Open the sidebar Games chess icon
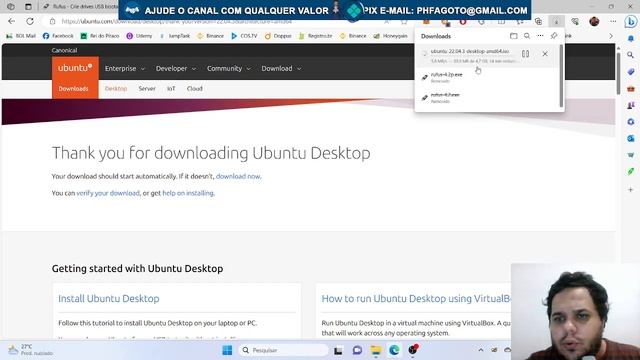The image size is (640, 360). point(631,105)
